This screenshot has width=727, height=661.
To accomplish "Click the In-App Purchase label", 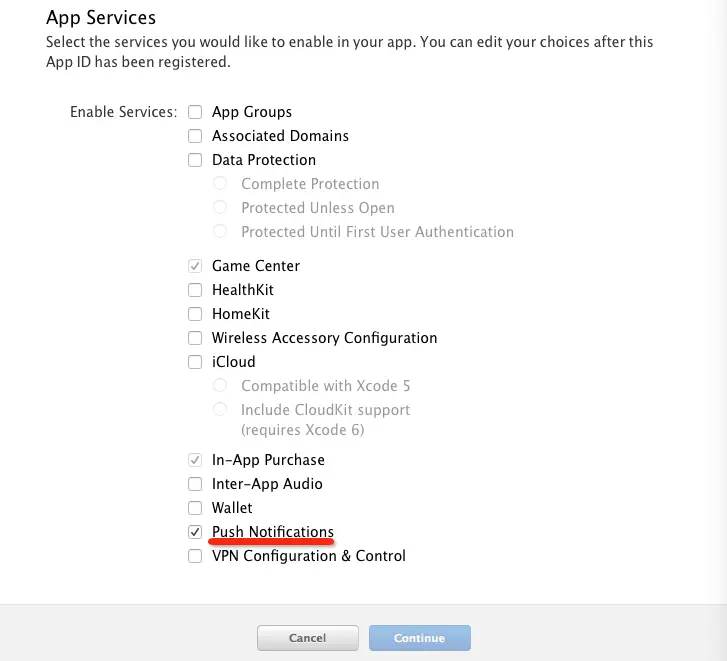I will (268, 460).
